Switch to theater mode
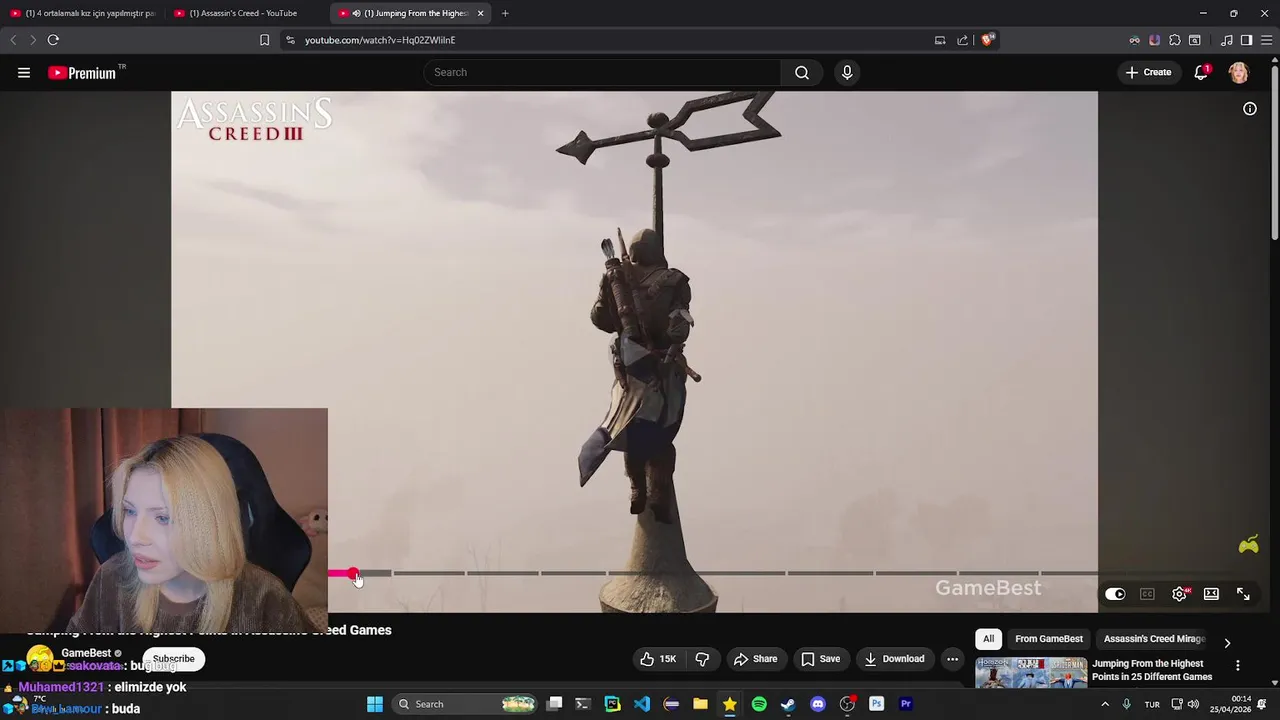1280x720 pixels. click(1211, 594)
